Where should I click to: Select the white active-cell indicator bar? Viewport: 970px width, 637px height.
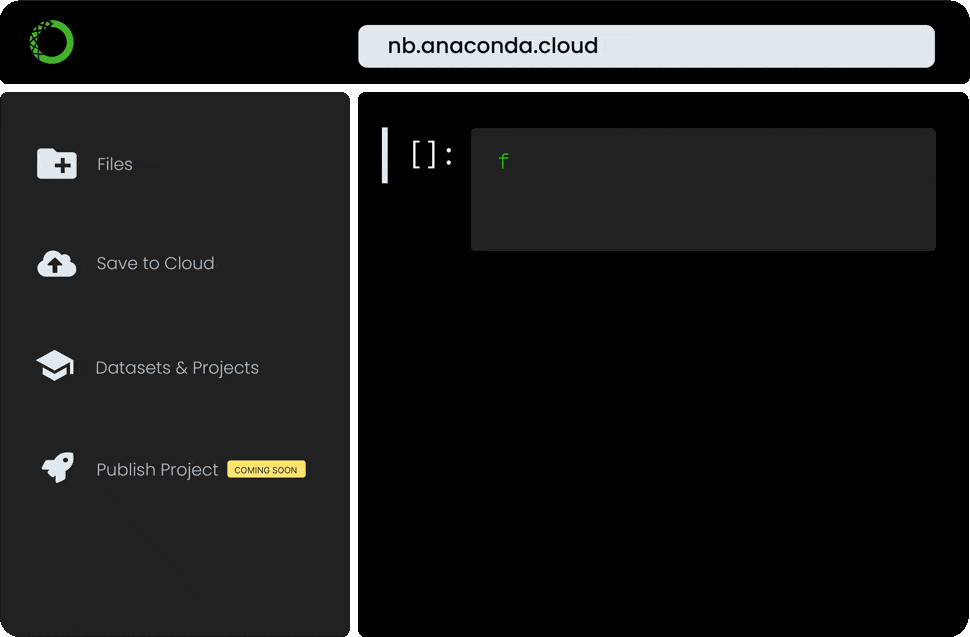(x=385, y=155)
